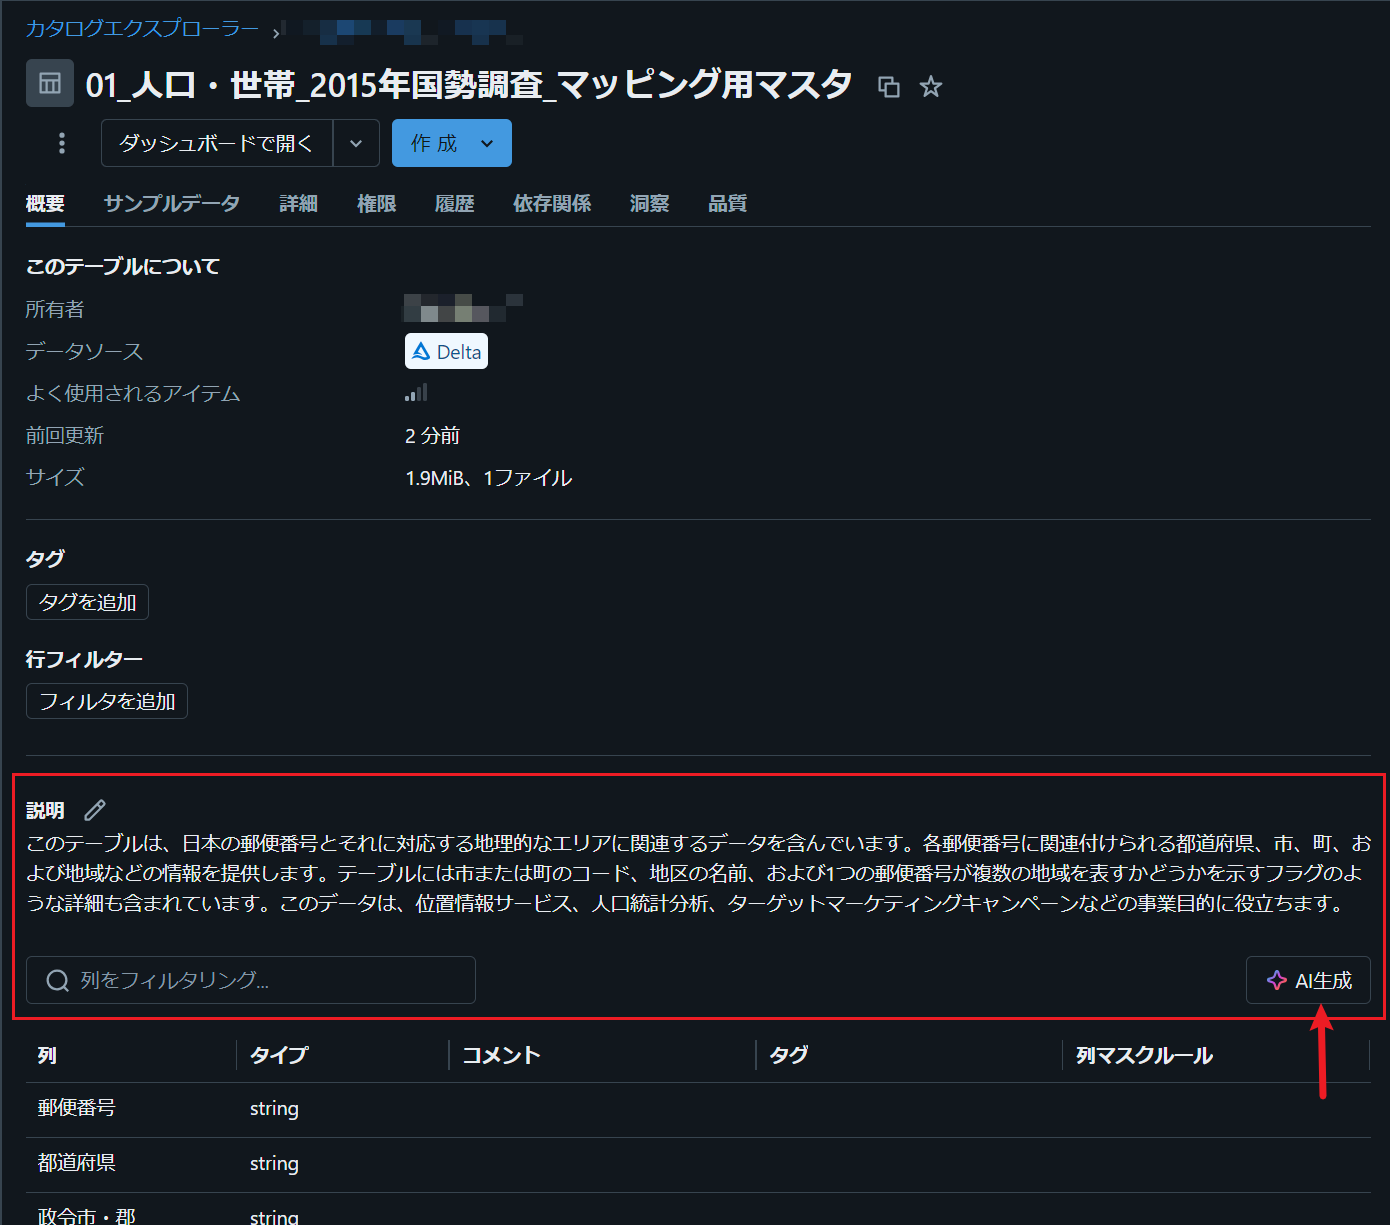
Task: Click the 所有者 label
Action: click(55, 309)
